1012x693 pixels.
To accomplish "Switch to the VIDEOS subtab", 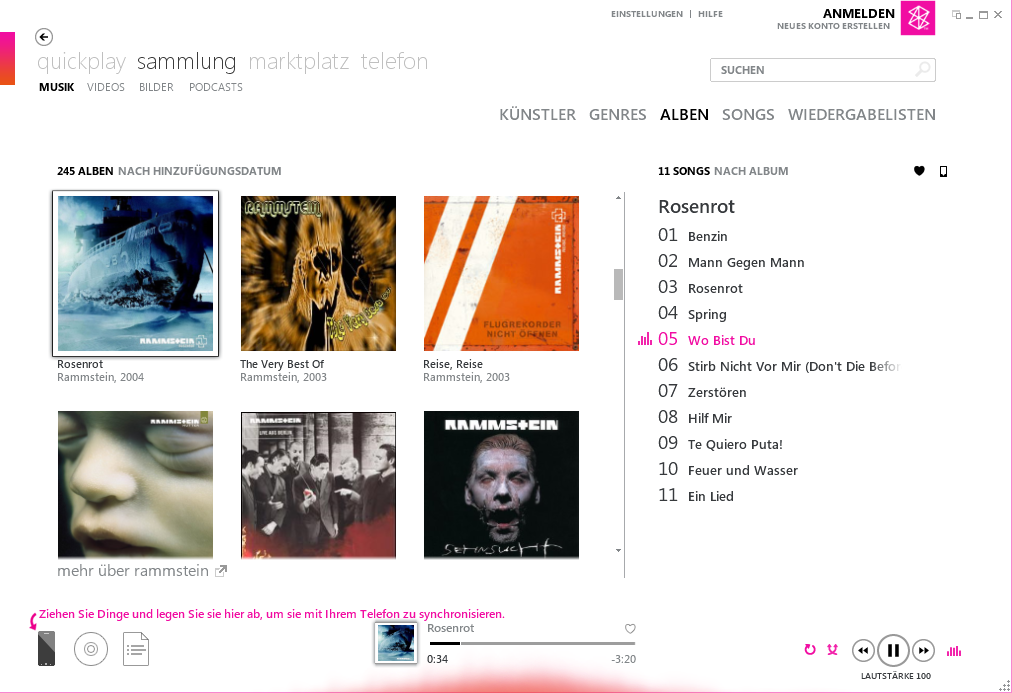I will 106,87.
